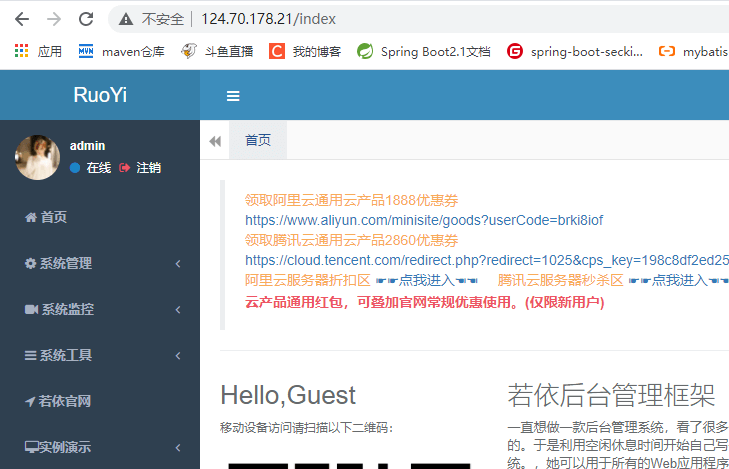Click the not-secure warning triangle icon
This screenshot has height=469, width=729.
coord(126,19)
